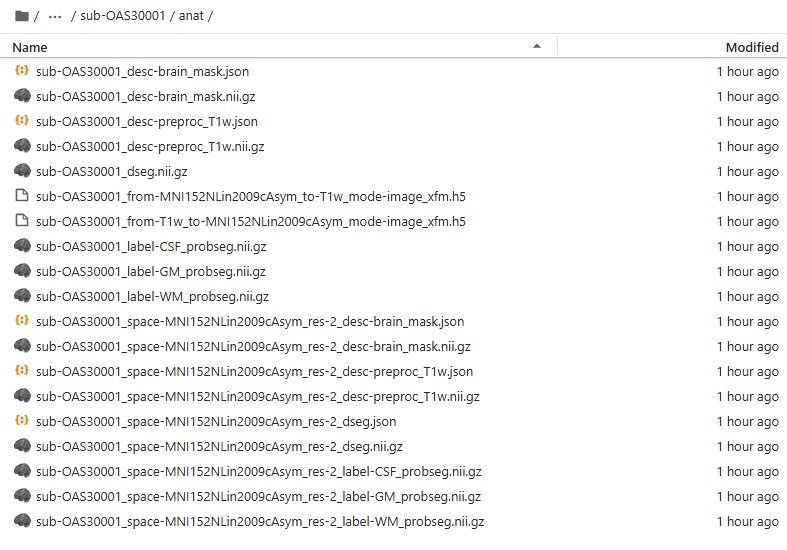
Task: Expand the collapsed breadcrumb ellipsis
Action: click(55, 16)
